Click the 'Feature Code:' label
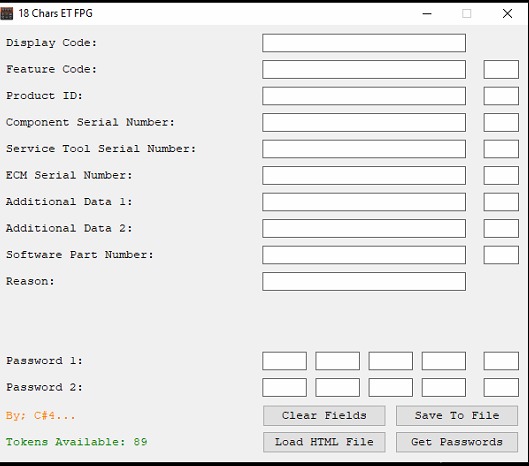 [x=51, y=69]
